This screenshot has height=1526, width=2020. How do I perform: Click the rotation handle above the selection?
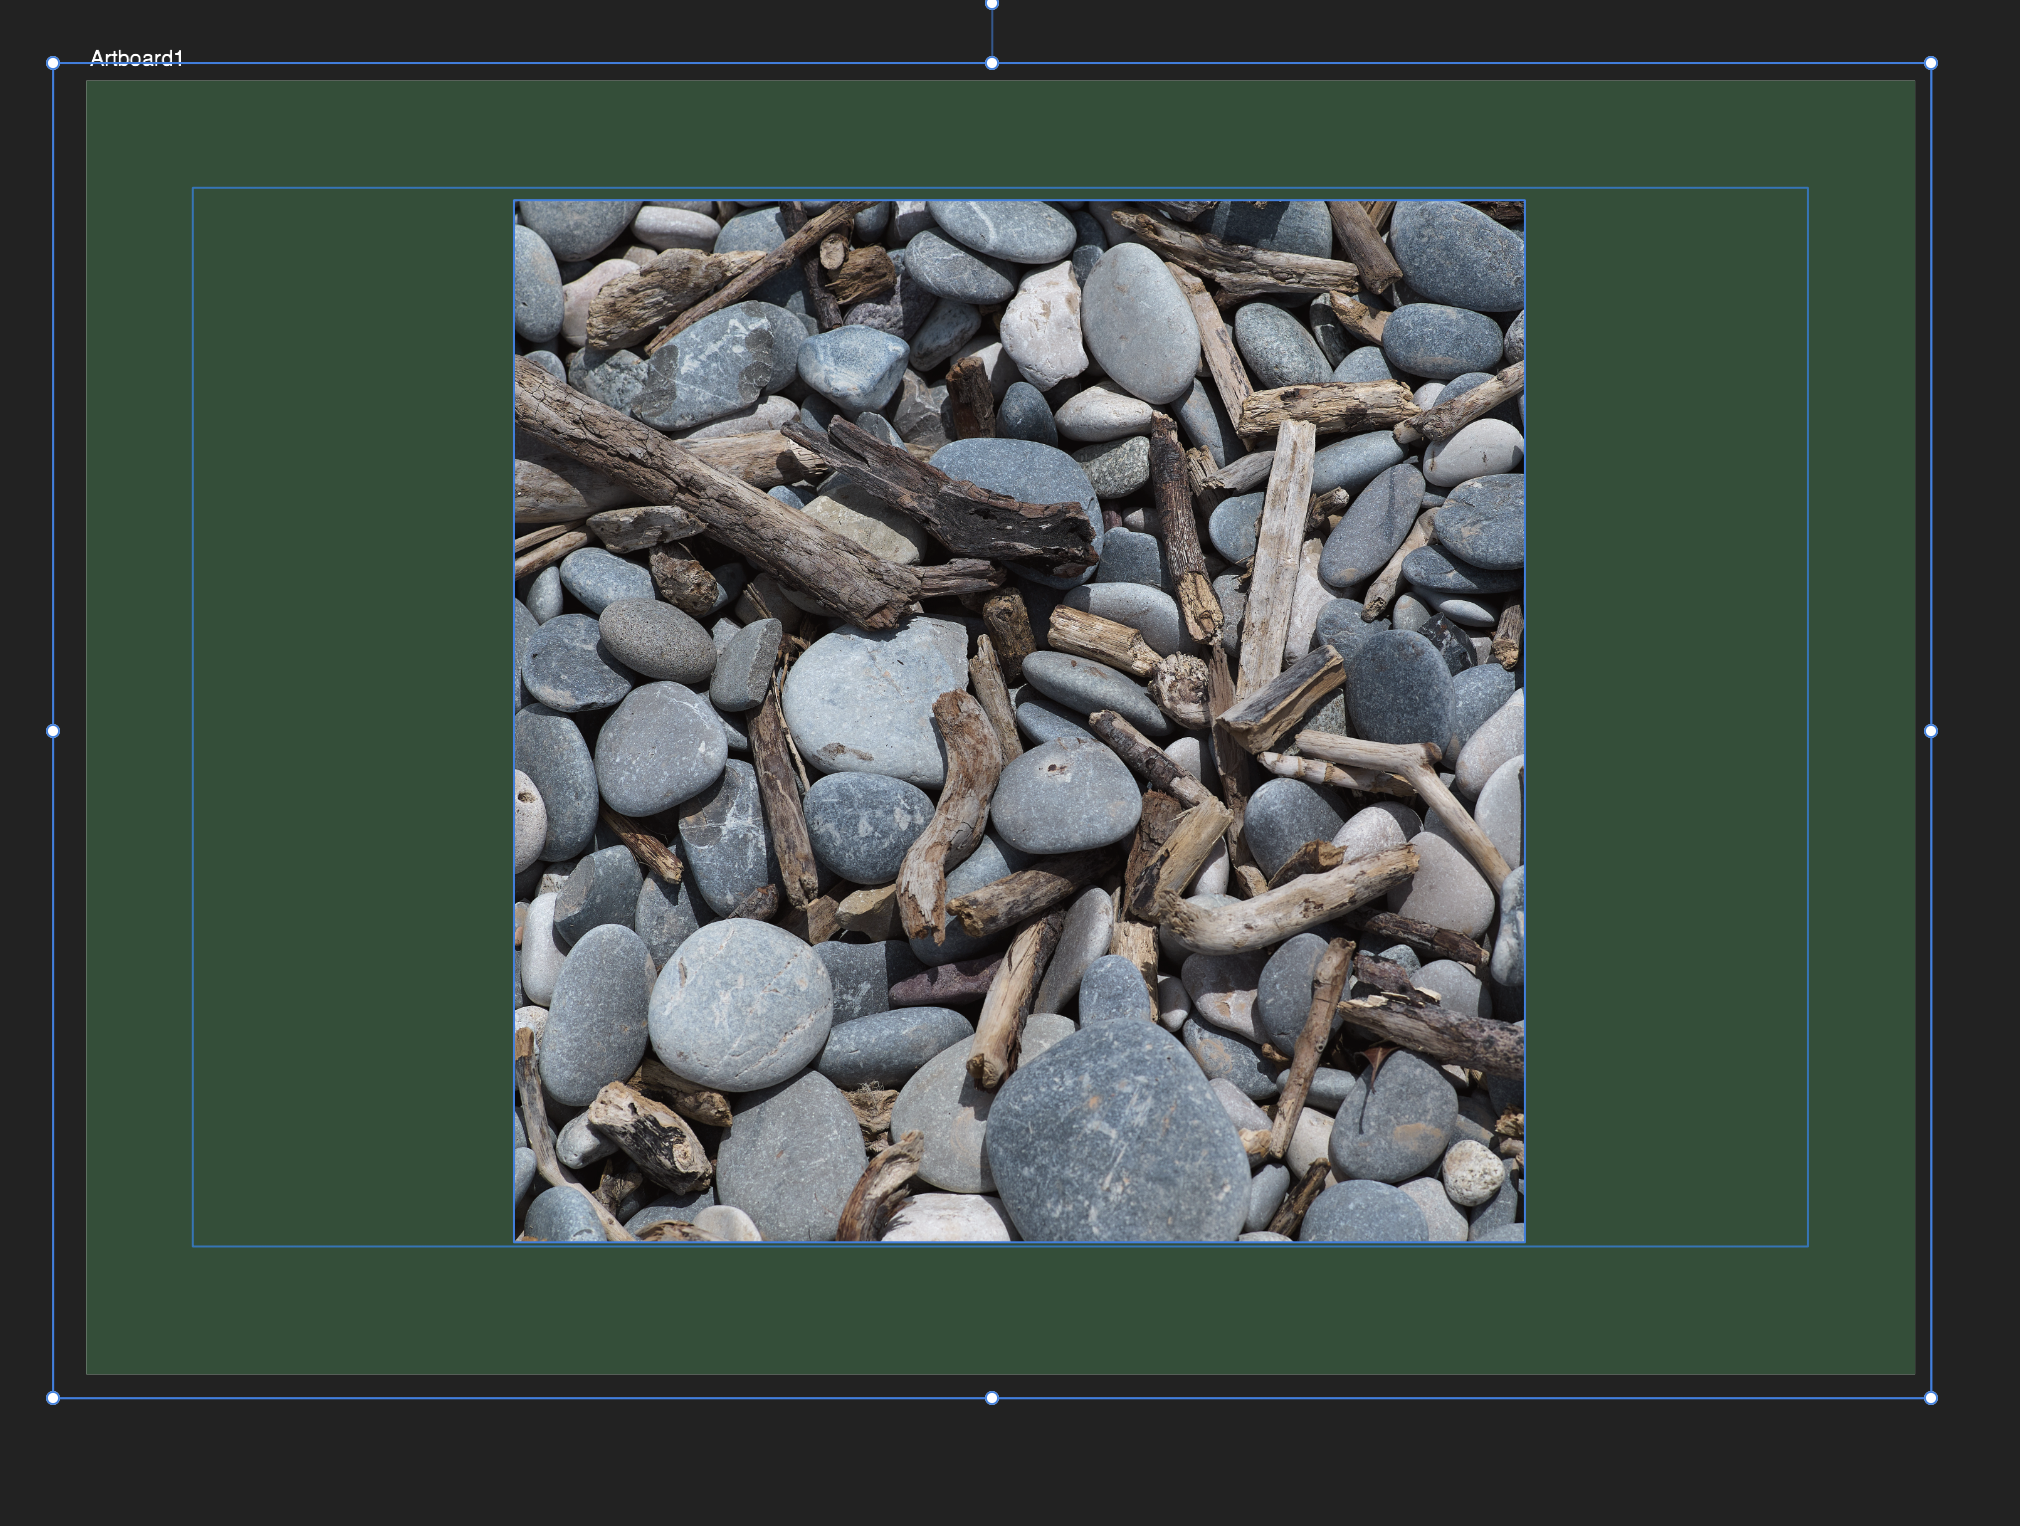pos(992,4)
